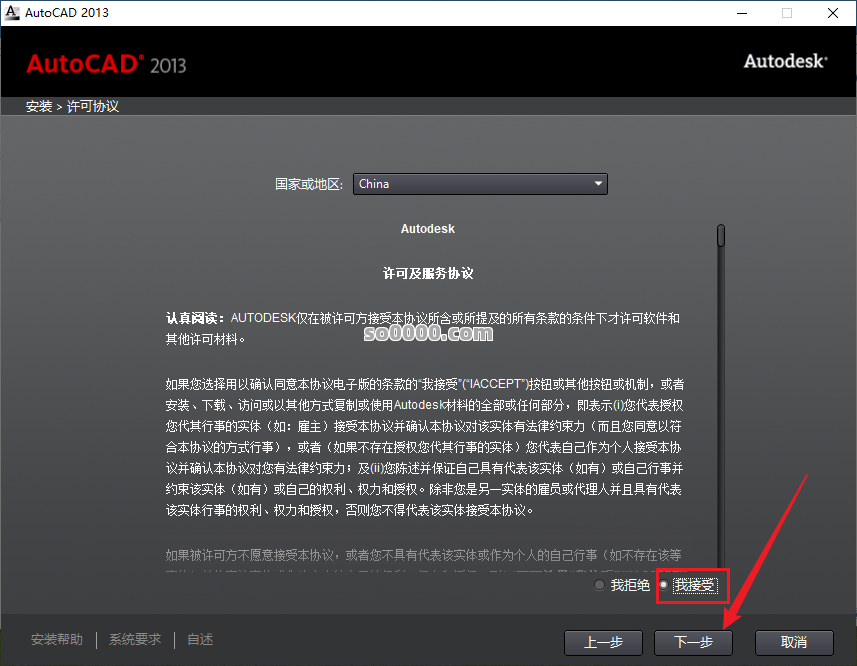Click the 许可及服务协议 agreement heading
The image size is (857, 666).
pyautogui.click(x=427, y=273)
